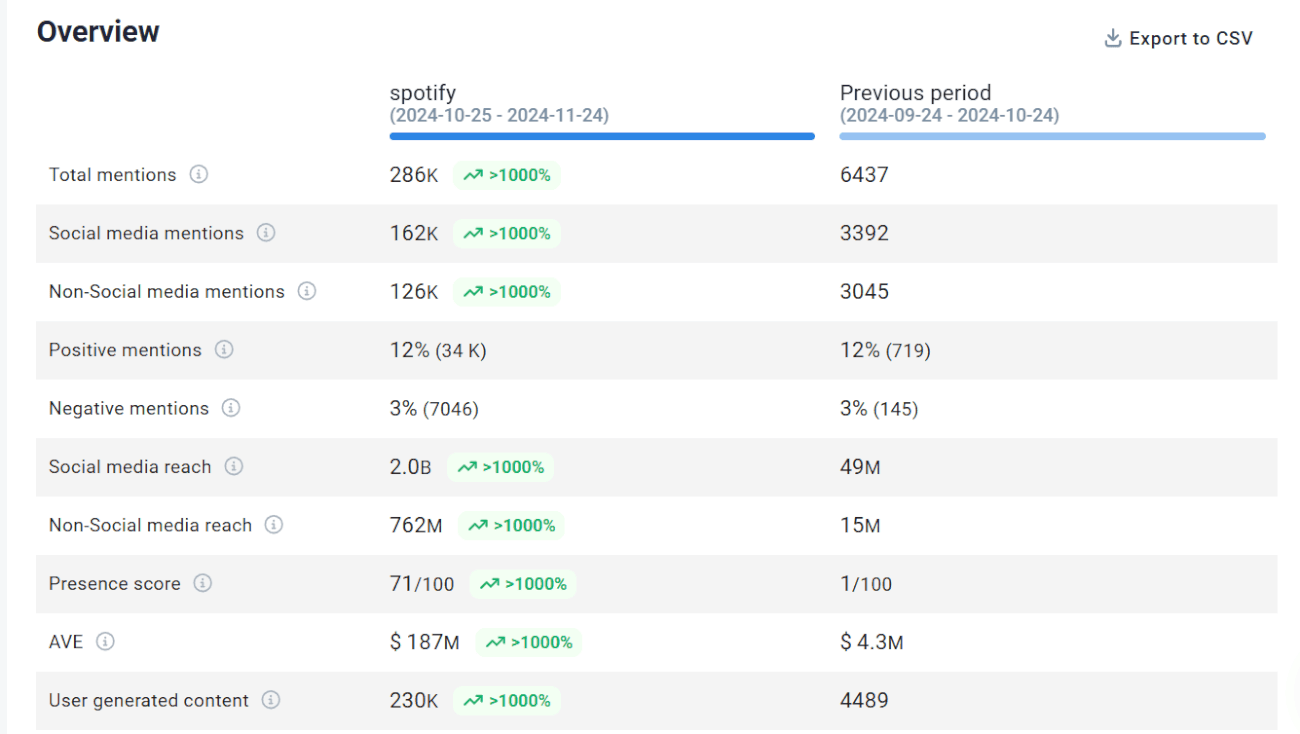Click the Total mentions info icon
This screenshot has height=734, width=1300.
coord(198,174)
